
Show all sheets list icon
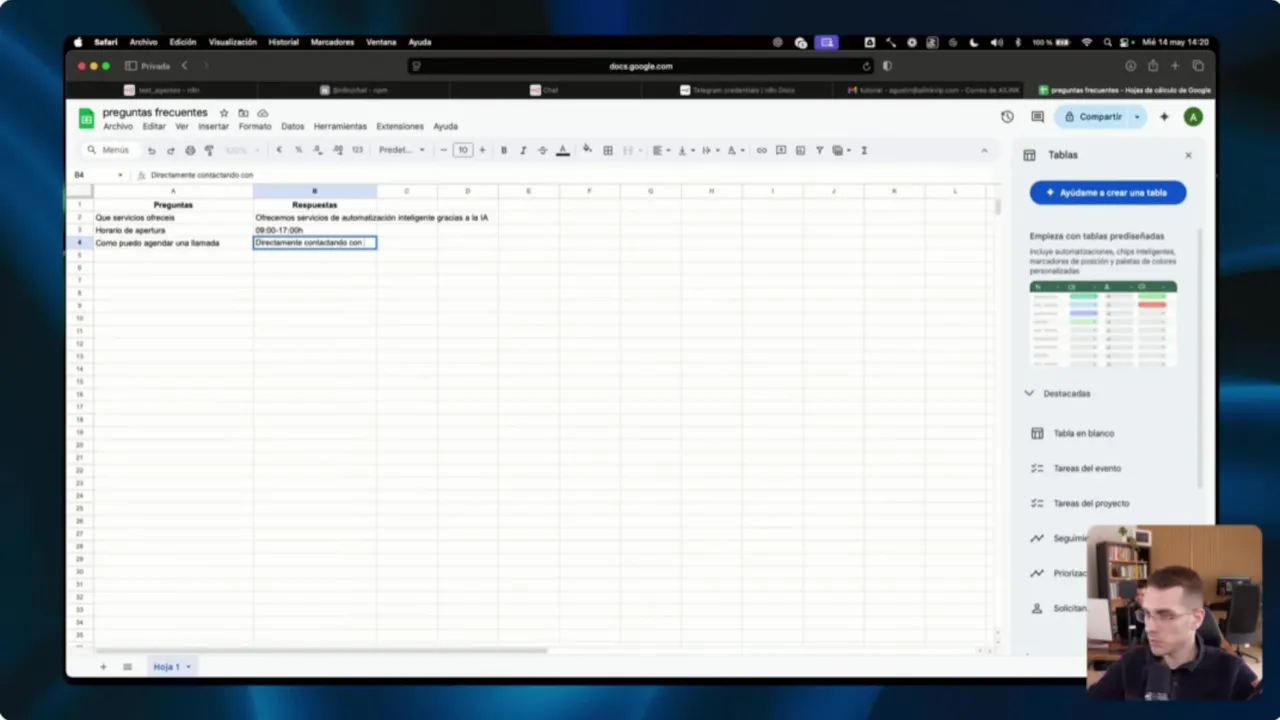click(x=127, y=666)
